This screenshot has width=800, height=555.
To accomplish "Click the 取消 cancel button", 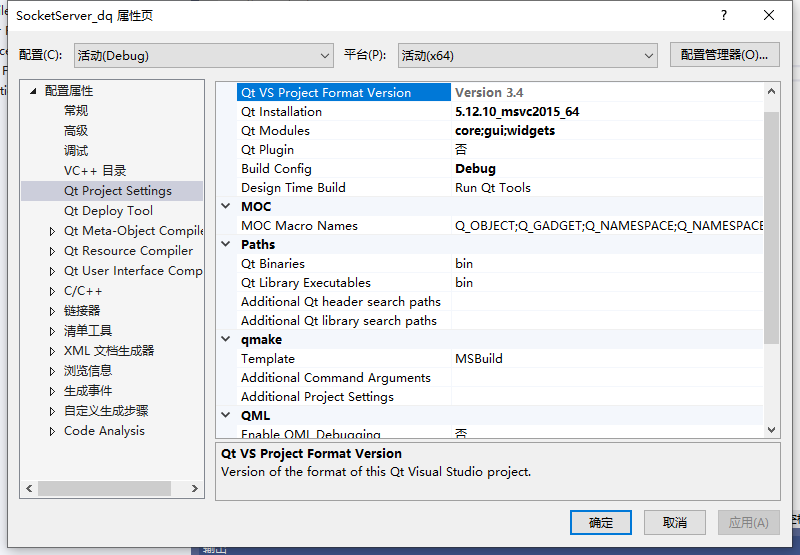I will (x=674, y=522).
